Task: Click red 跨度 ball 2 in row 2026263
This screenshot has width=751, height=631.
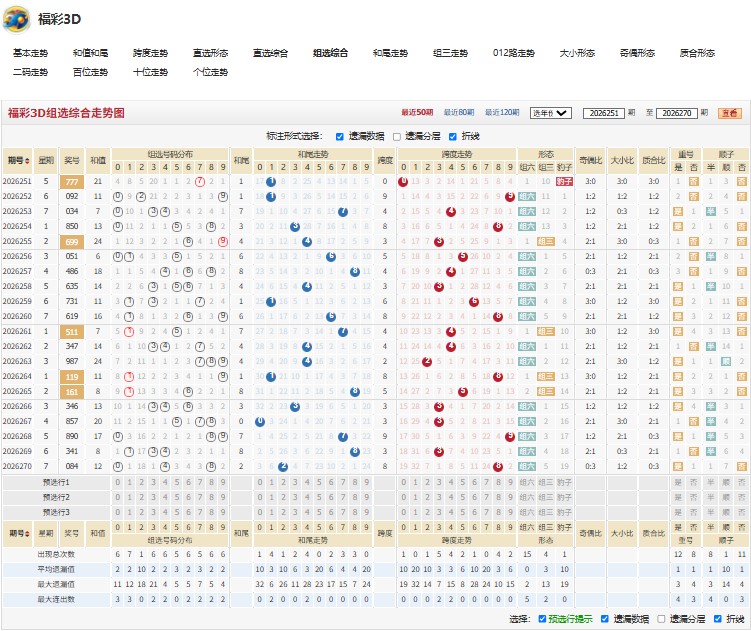Action: (427, 362)
